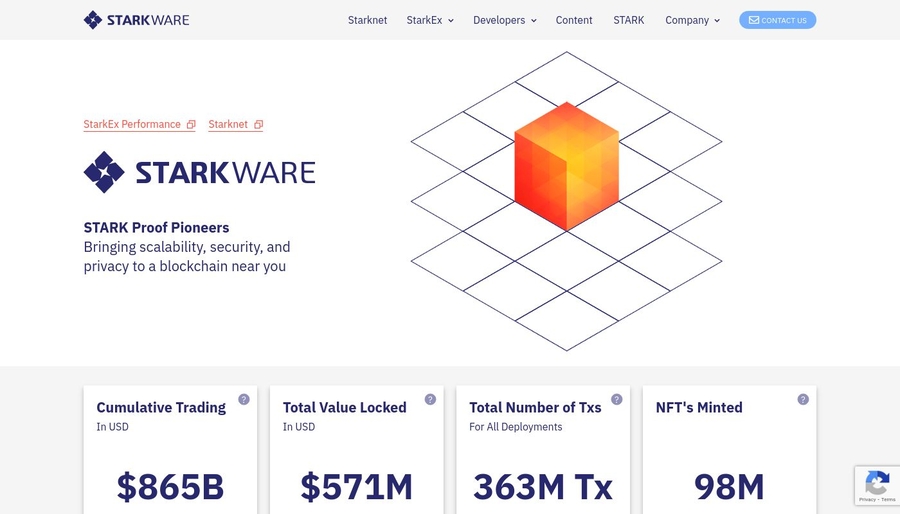Expand the Developers dropdown menu
Screen dimensions: 900x514
tap(504, 20)
